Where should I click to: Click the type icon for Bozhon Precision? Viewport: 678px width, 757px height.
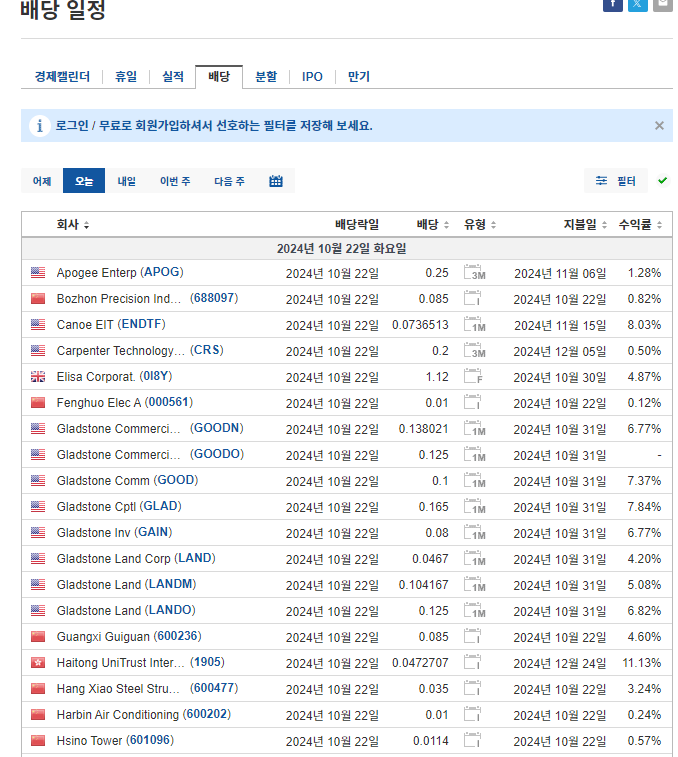pos(472,298)
